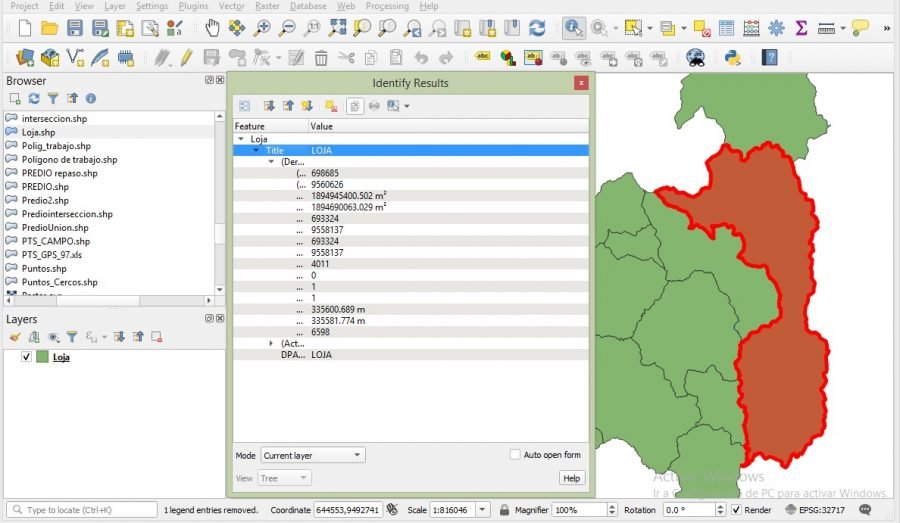Click the Statistical Summary sigma icon
The height and width of the screenshot is (523, 900).
[801, 28]
